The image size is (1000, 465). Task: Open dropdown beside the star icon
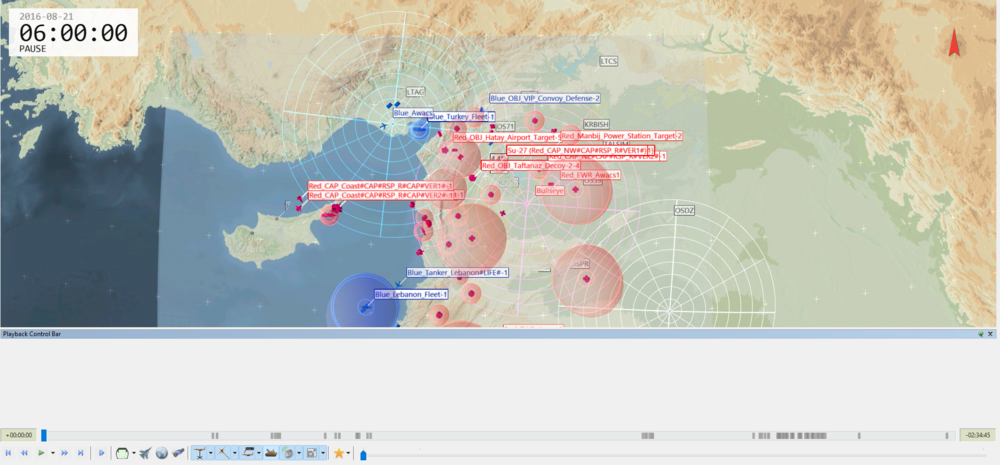[348, 453]
